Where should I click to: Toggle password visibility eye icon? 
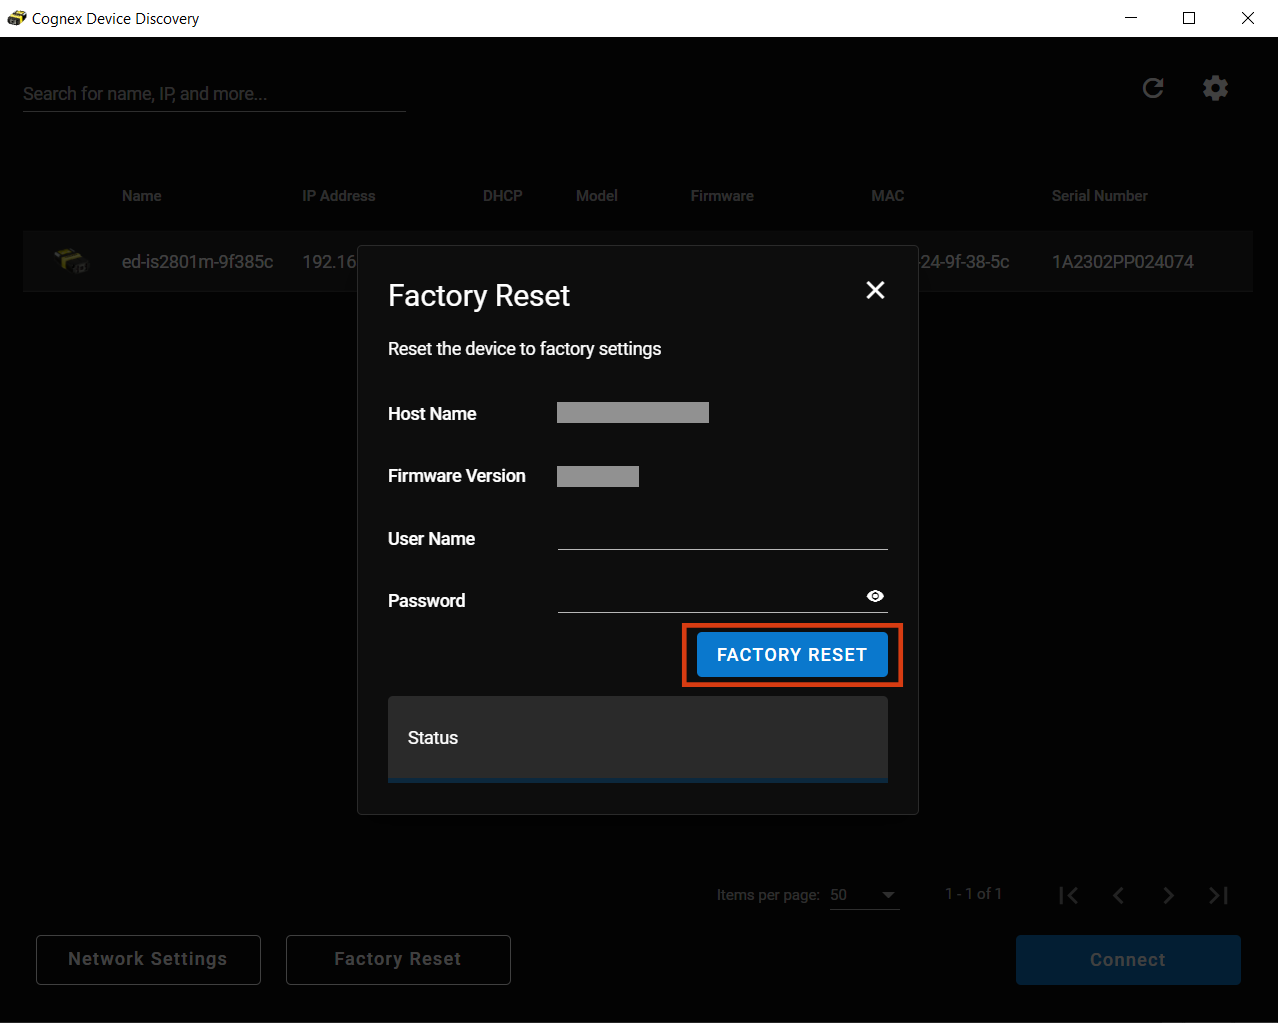tap(875, 596)
